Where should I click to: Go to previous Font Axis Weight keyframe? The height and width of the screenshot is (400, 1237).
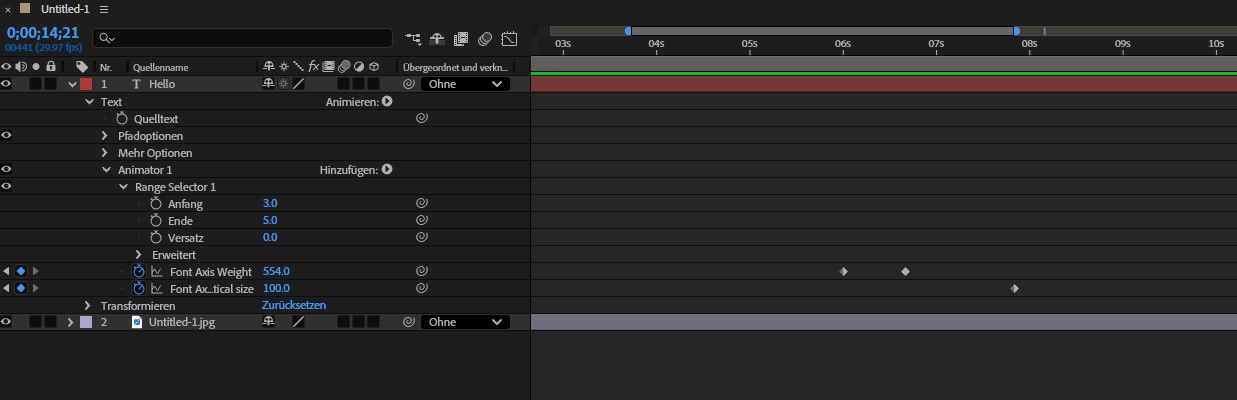pyautogui.click(x=6, y=271)
